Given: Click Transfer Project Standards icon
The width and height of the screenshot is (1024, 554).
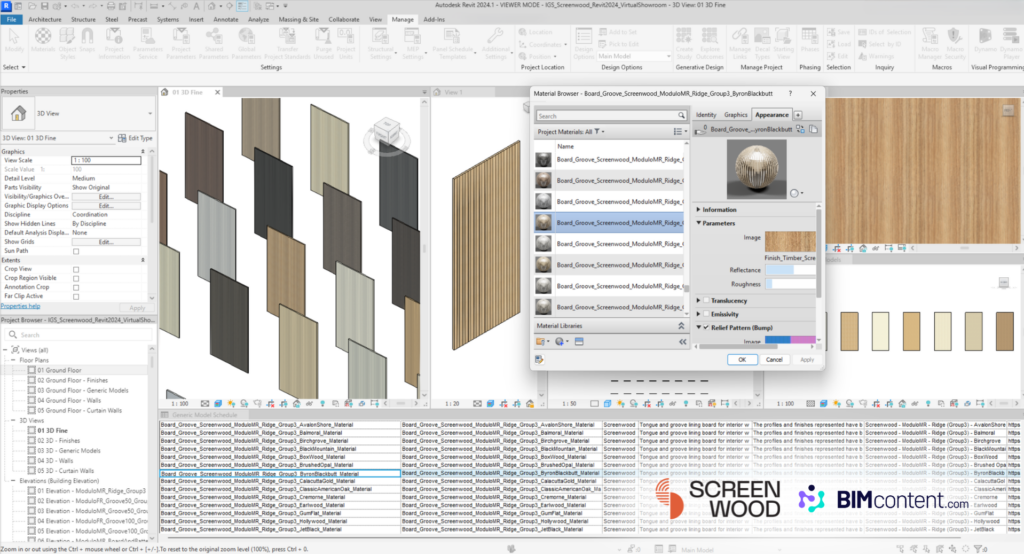Looking at the screenshot, I should click(287, 36).
